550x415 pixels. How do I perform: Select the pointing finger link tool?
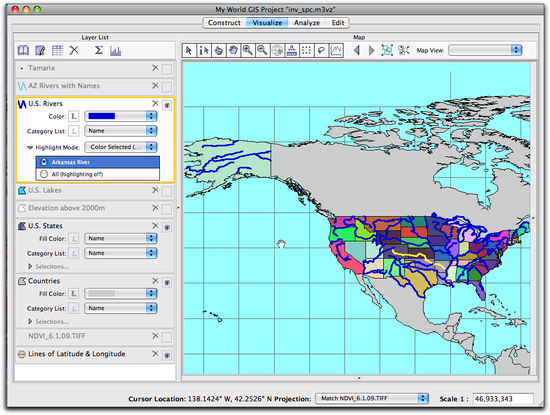(219, 51)
